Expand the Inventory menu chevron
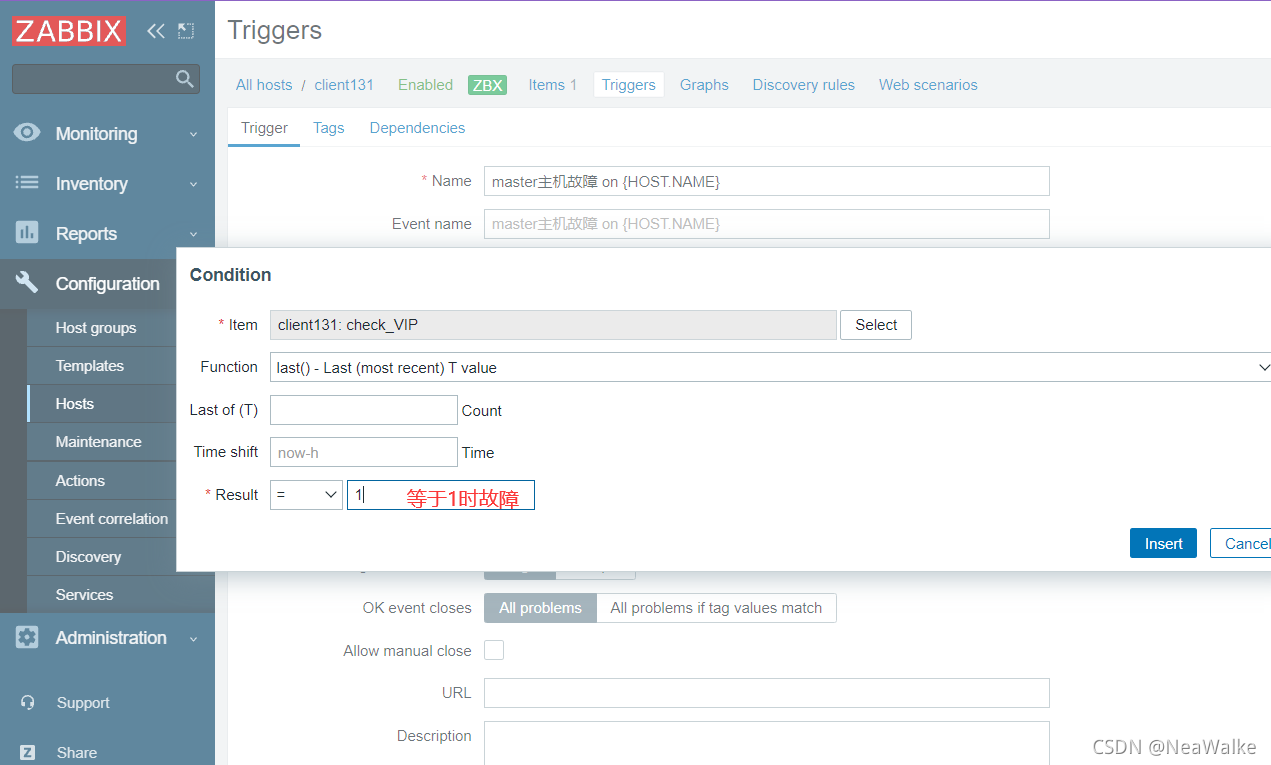Image resolution: width=1271 pixels, height=765 pixels. coord(194,184)
